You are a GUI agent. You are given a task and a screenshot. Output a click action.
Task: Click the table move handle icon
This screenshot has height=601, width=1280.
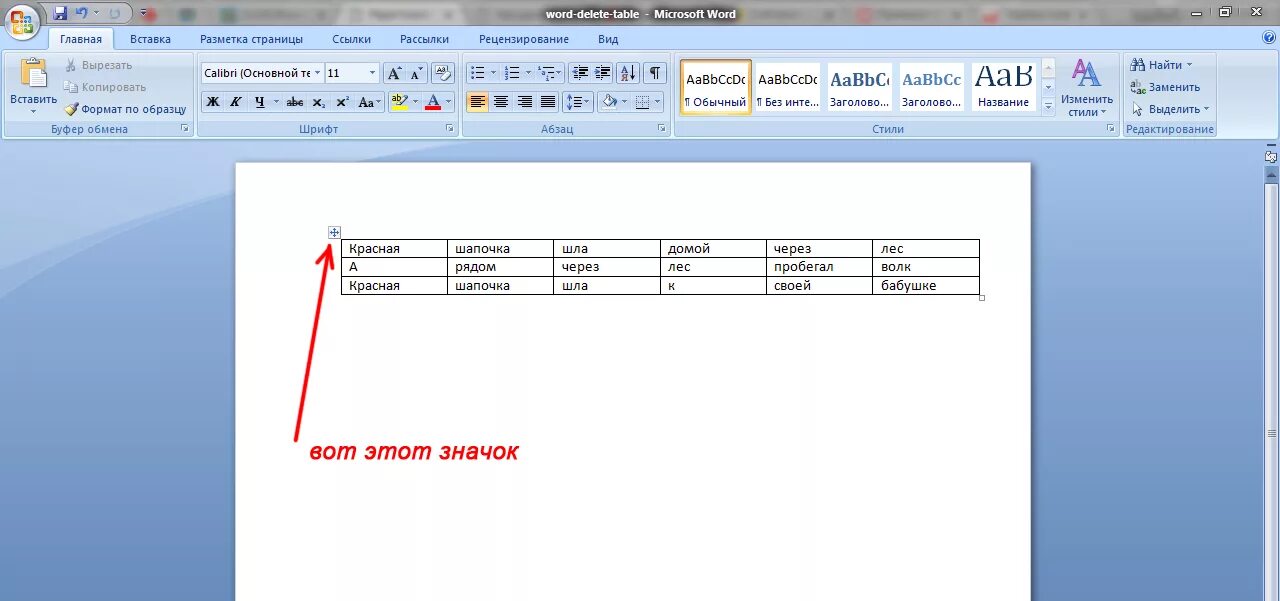click(x=334, y=232)
